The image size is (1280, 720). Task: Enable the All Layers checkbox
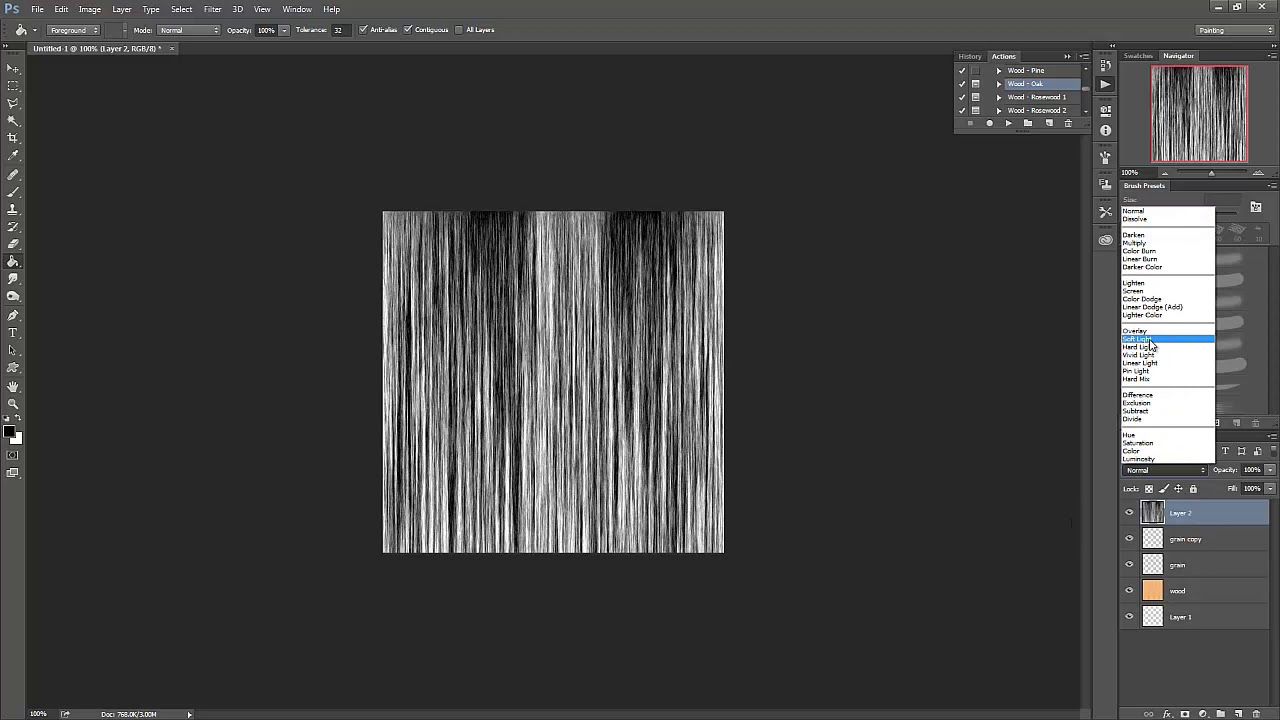tap(459, 30)
